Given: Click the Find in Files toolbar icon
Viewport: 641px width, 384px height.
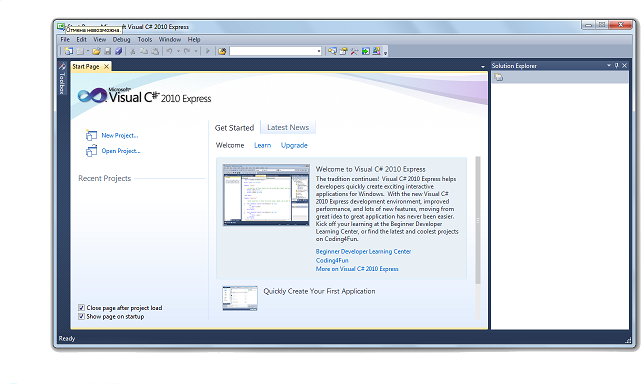Looking at the screenshot, I should pyautogui.click(x=222, y=51).
